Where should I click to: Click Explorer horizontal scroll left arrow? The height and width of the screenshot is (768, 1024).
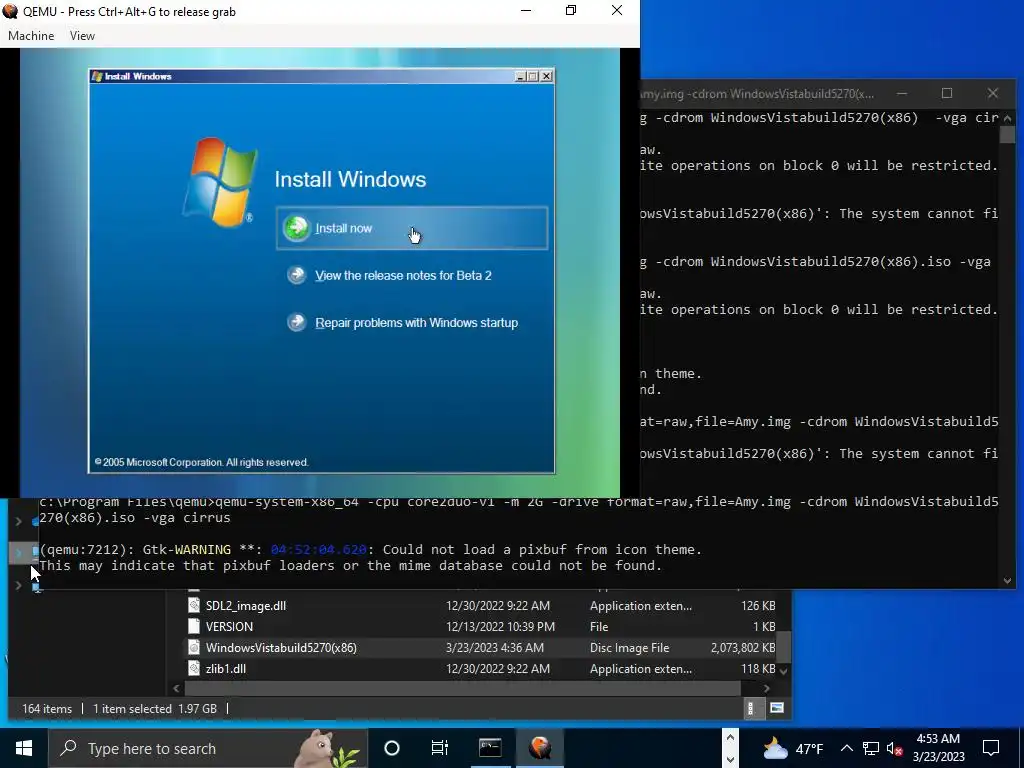pyautogui.click(x=176, y=688)
